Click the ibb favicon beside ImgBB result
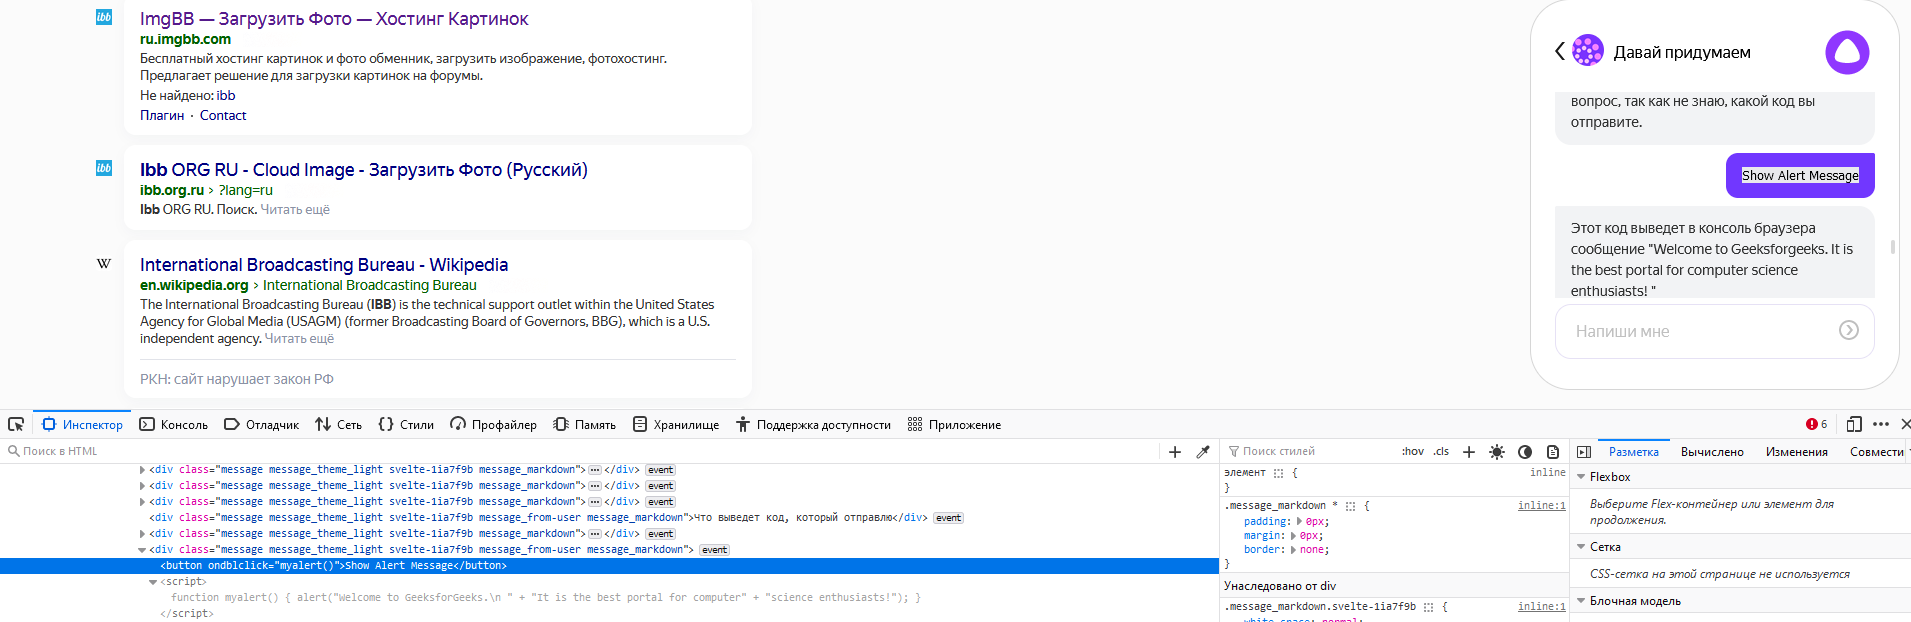Screen dimensions: 1911x622 pos(104,17)
